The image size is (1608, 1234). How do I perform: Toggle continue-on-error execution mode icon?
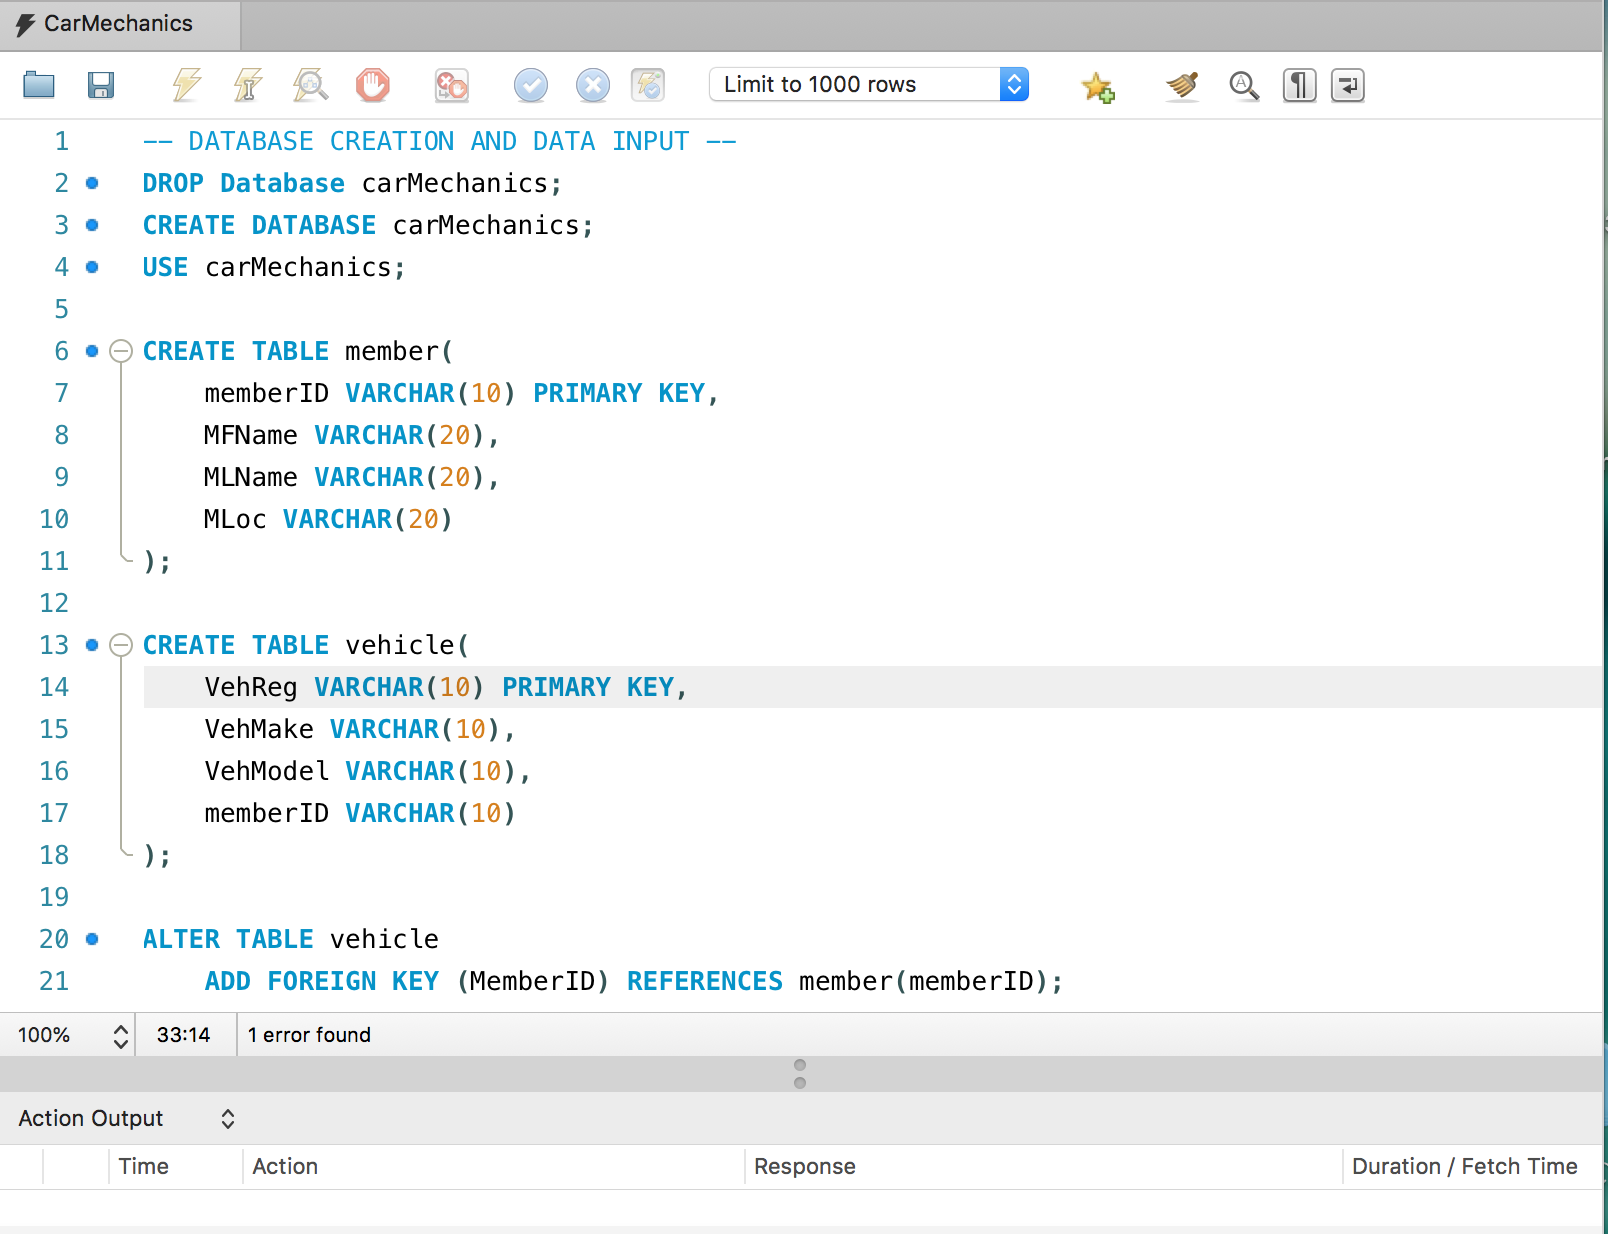[451, 85]
